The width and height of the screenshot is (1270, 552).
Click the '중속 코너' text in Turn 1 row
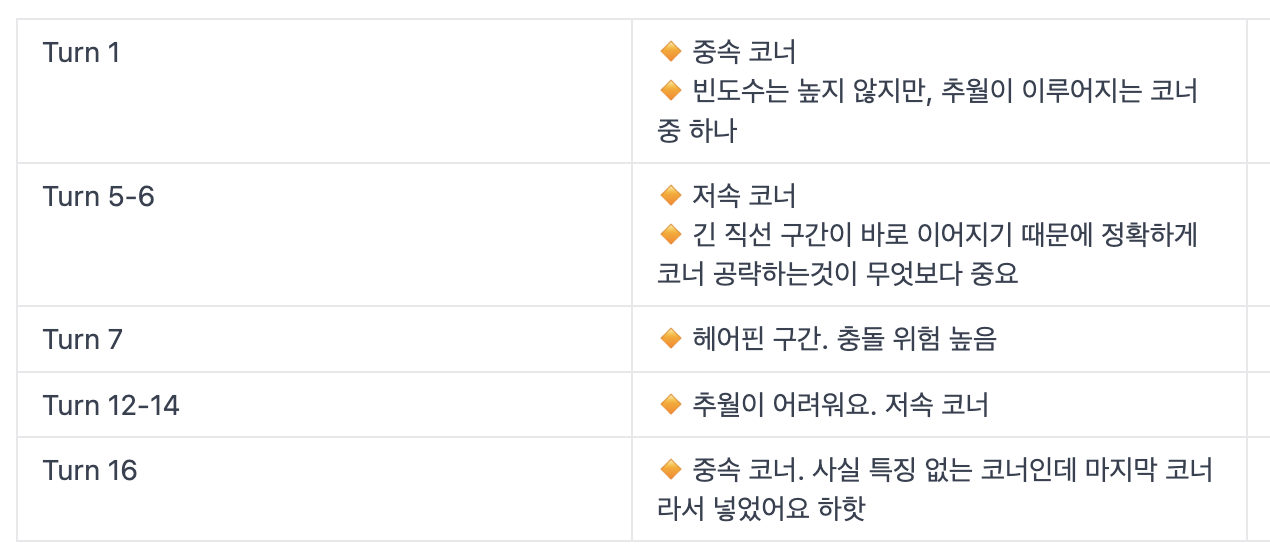click(744, 52)
